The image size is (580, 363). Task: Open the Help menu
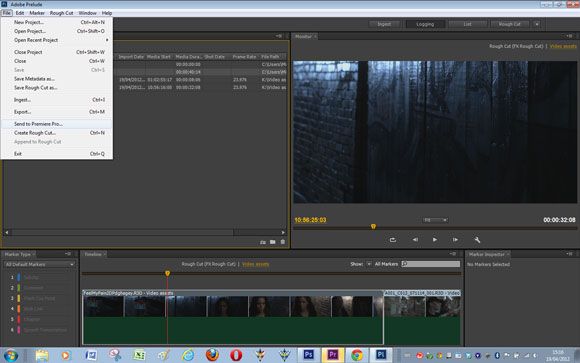click(x=107, y=13)
